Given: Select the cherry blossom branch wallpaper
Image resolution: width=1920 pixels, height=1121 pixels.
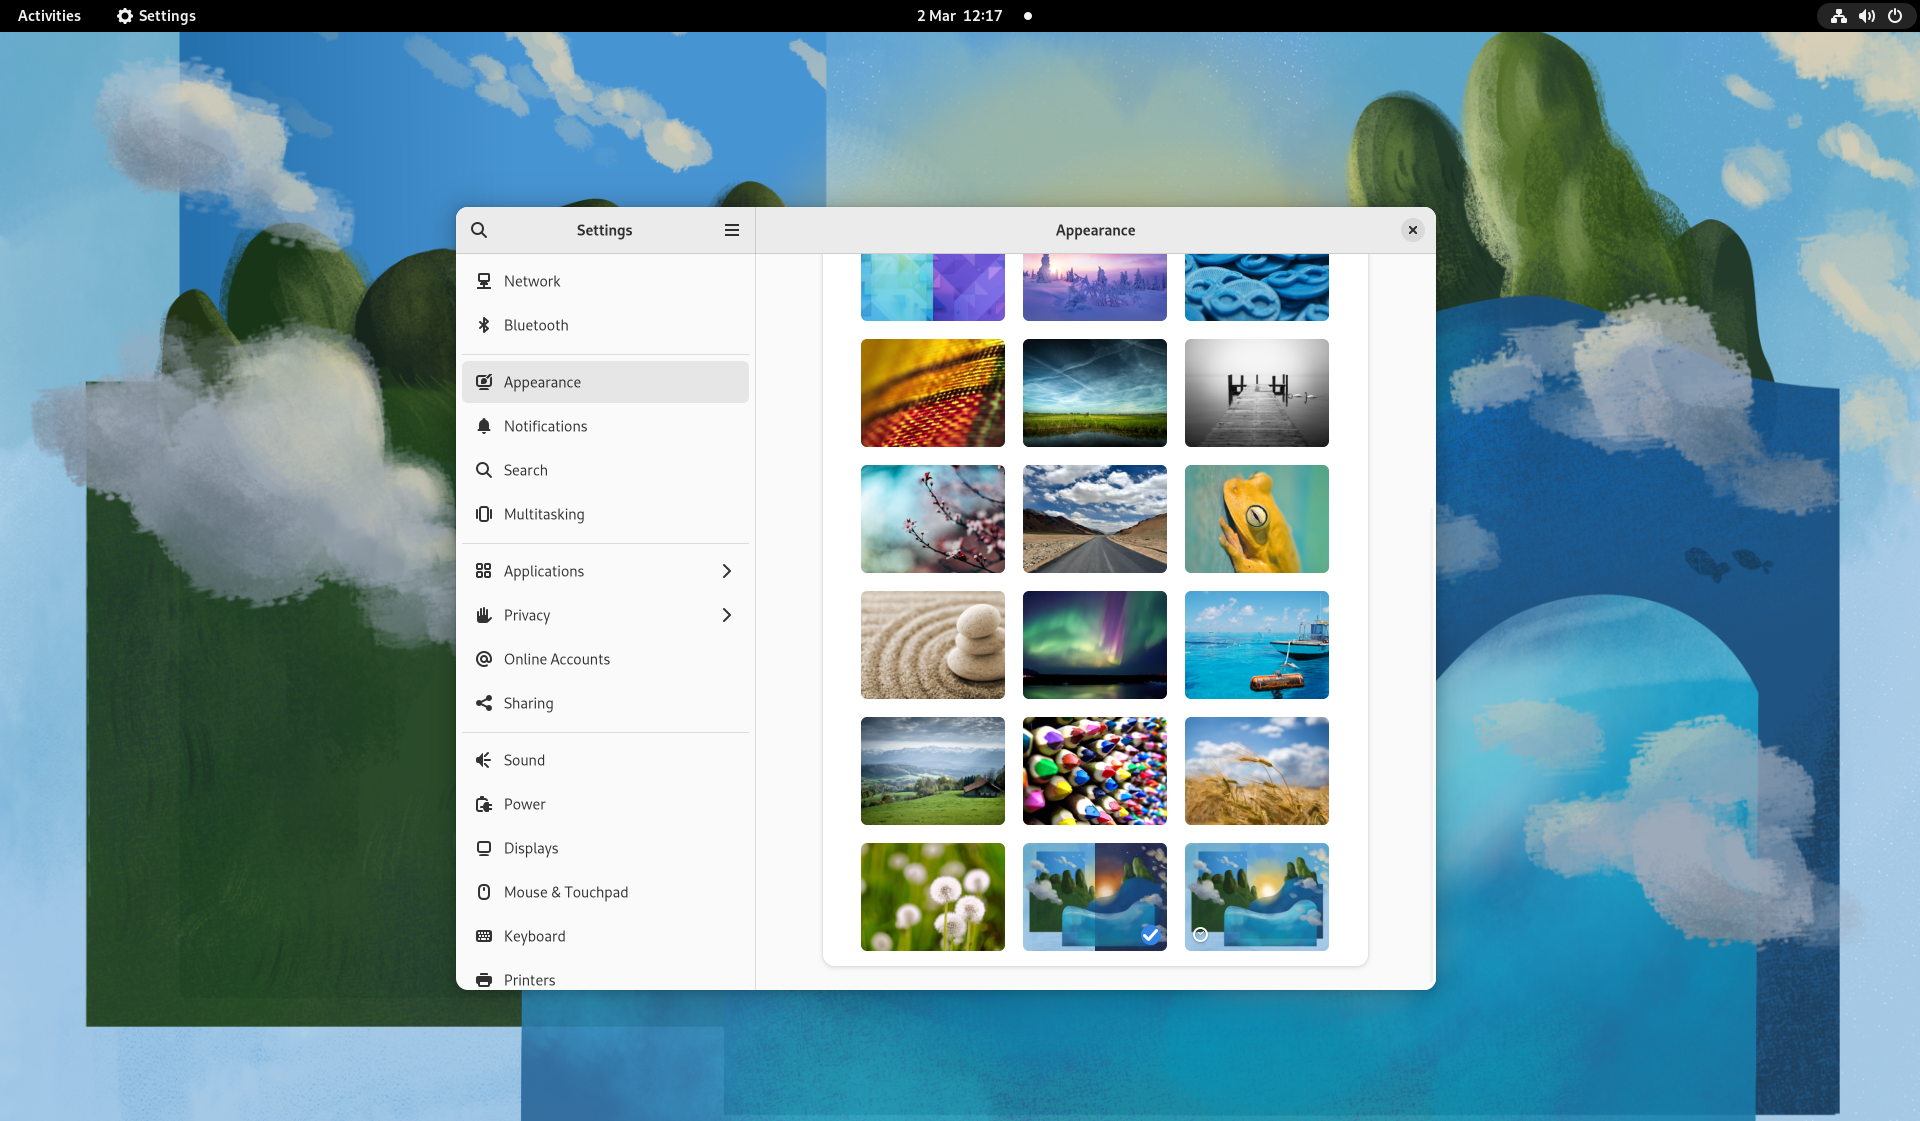Looking at the screenshot, I should coord(933,519).
